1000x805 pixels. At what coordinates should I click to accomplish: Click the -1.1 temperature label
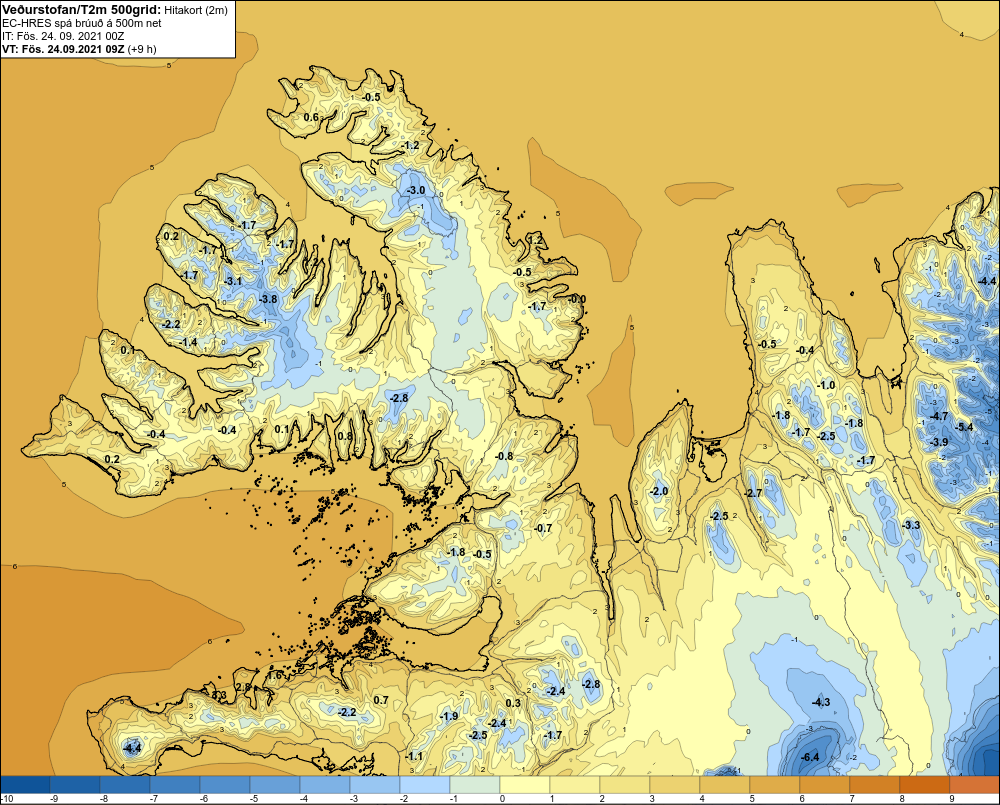(414, 757)
